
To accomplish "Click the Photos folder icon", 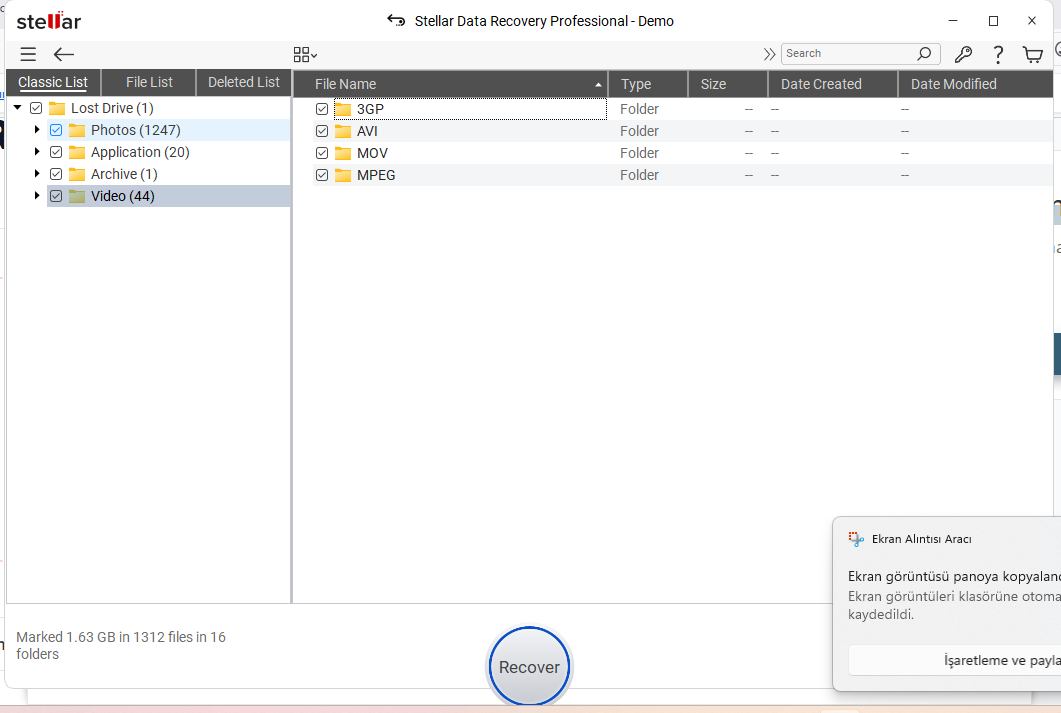I will coord(77,130).
